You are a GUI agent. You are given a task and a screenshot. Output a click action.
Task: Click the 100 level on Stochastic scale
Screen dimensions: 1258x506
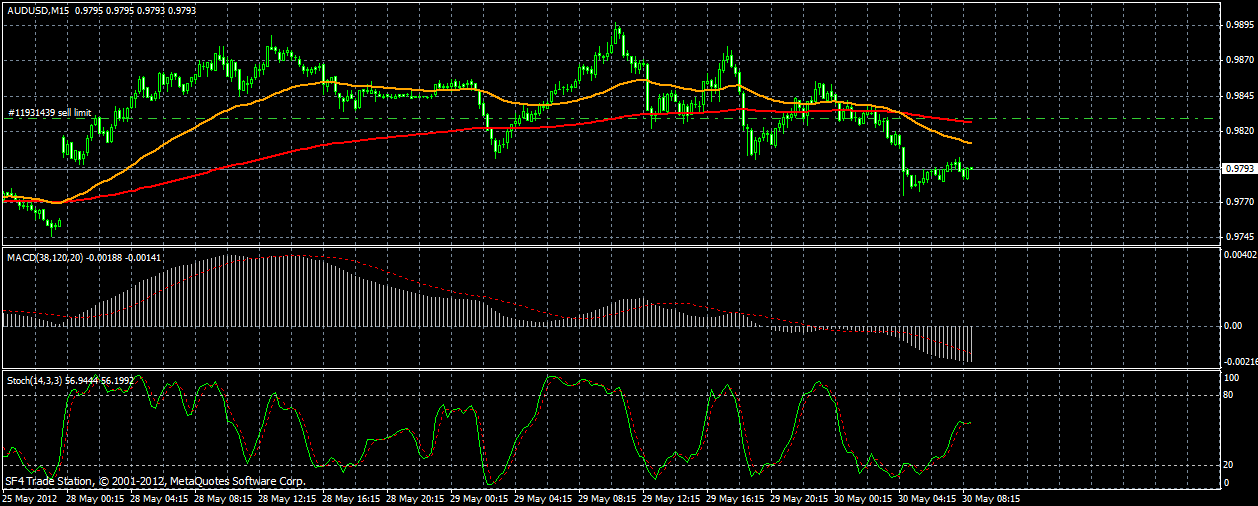[1233, 378]
